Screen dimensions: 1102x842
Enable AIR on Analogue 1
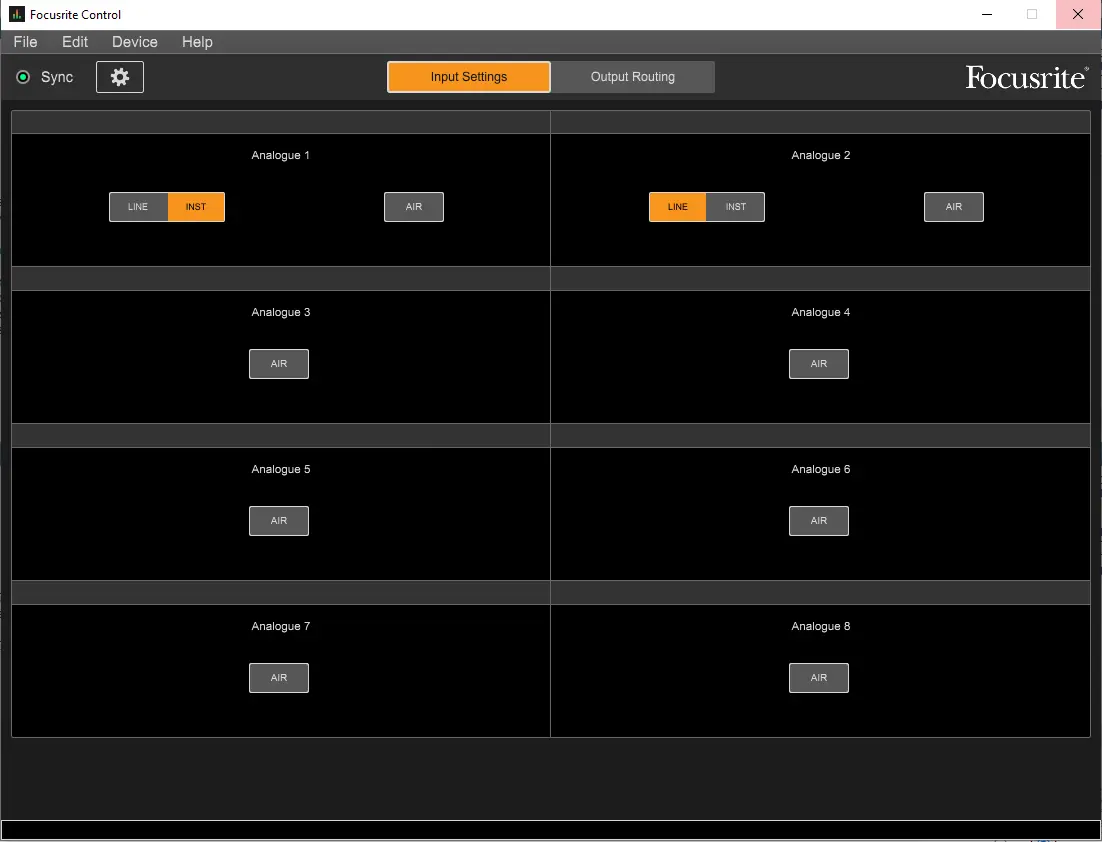tap(414, 207)
